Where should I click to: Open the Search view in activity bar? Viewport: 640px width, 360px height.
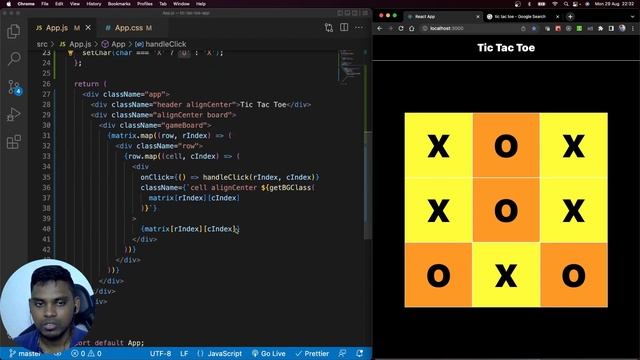pyautogui.click(x=14, y=59)
